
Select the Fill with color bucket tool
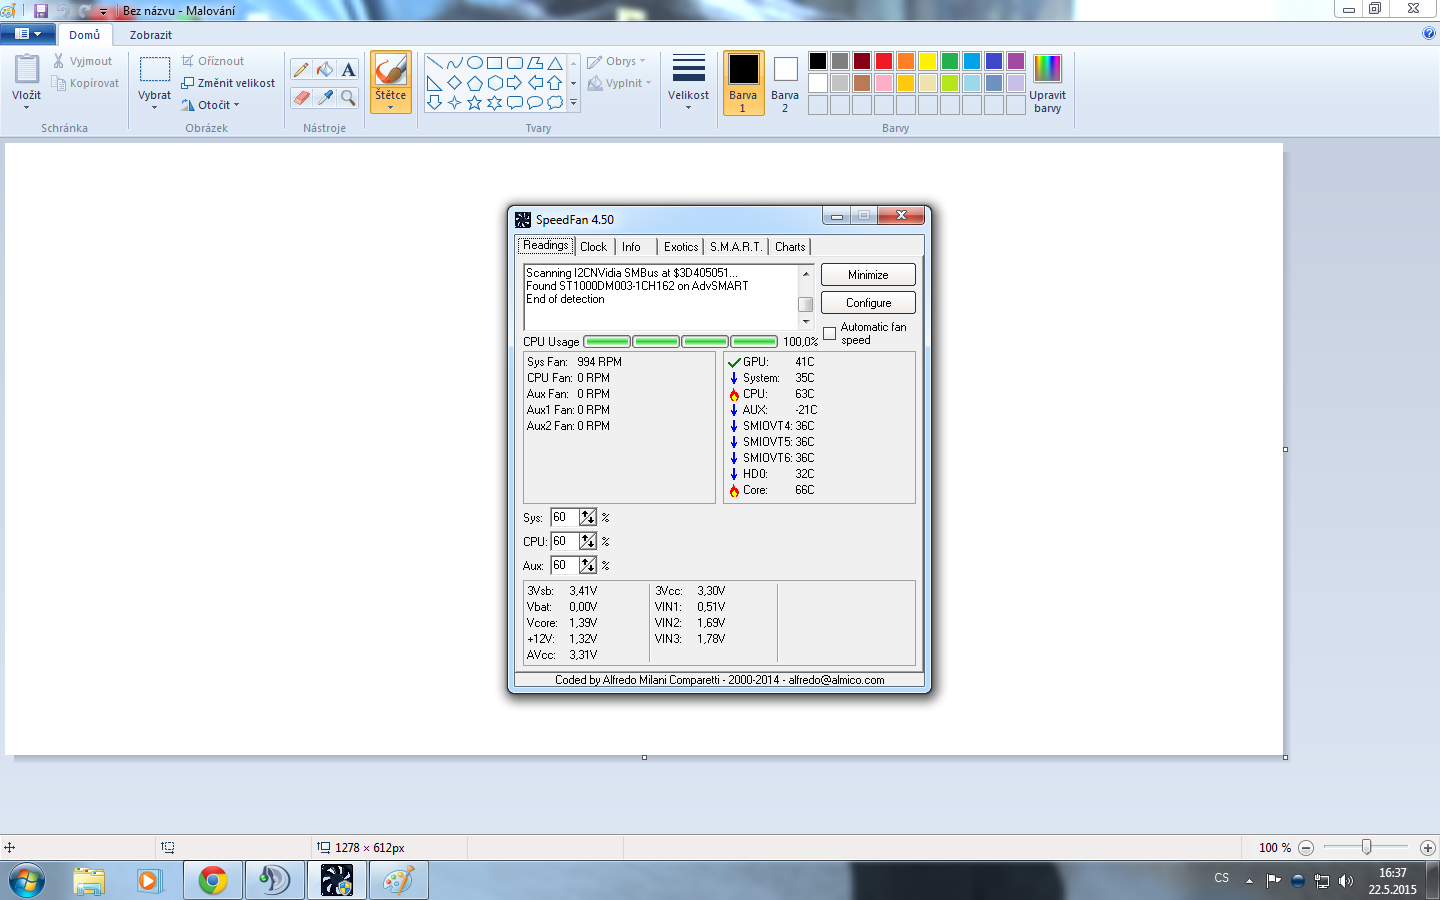[x=325, y=70]
